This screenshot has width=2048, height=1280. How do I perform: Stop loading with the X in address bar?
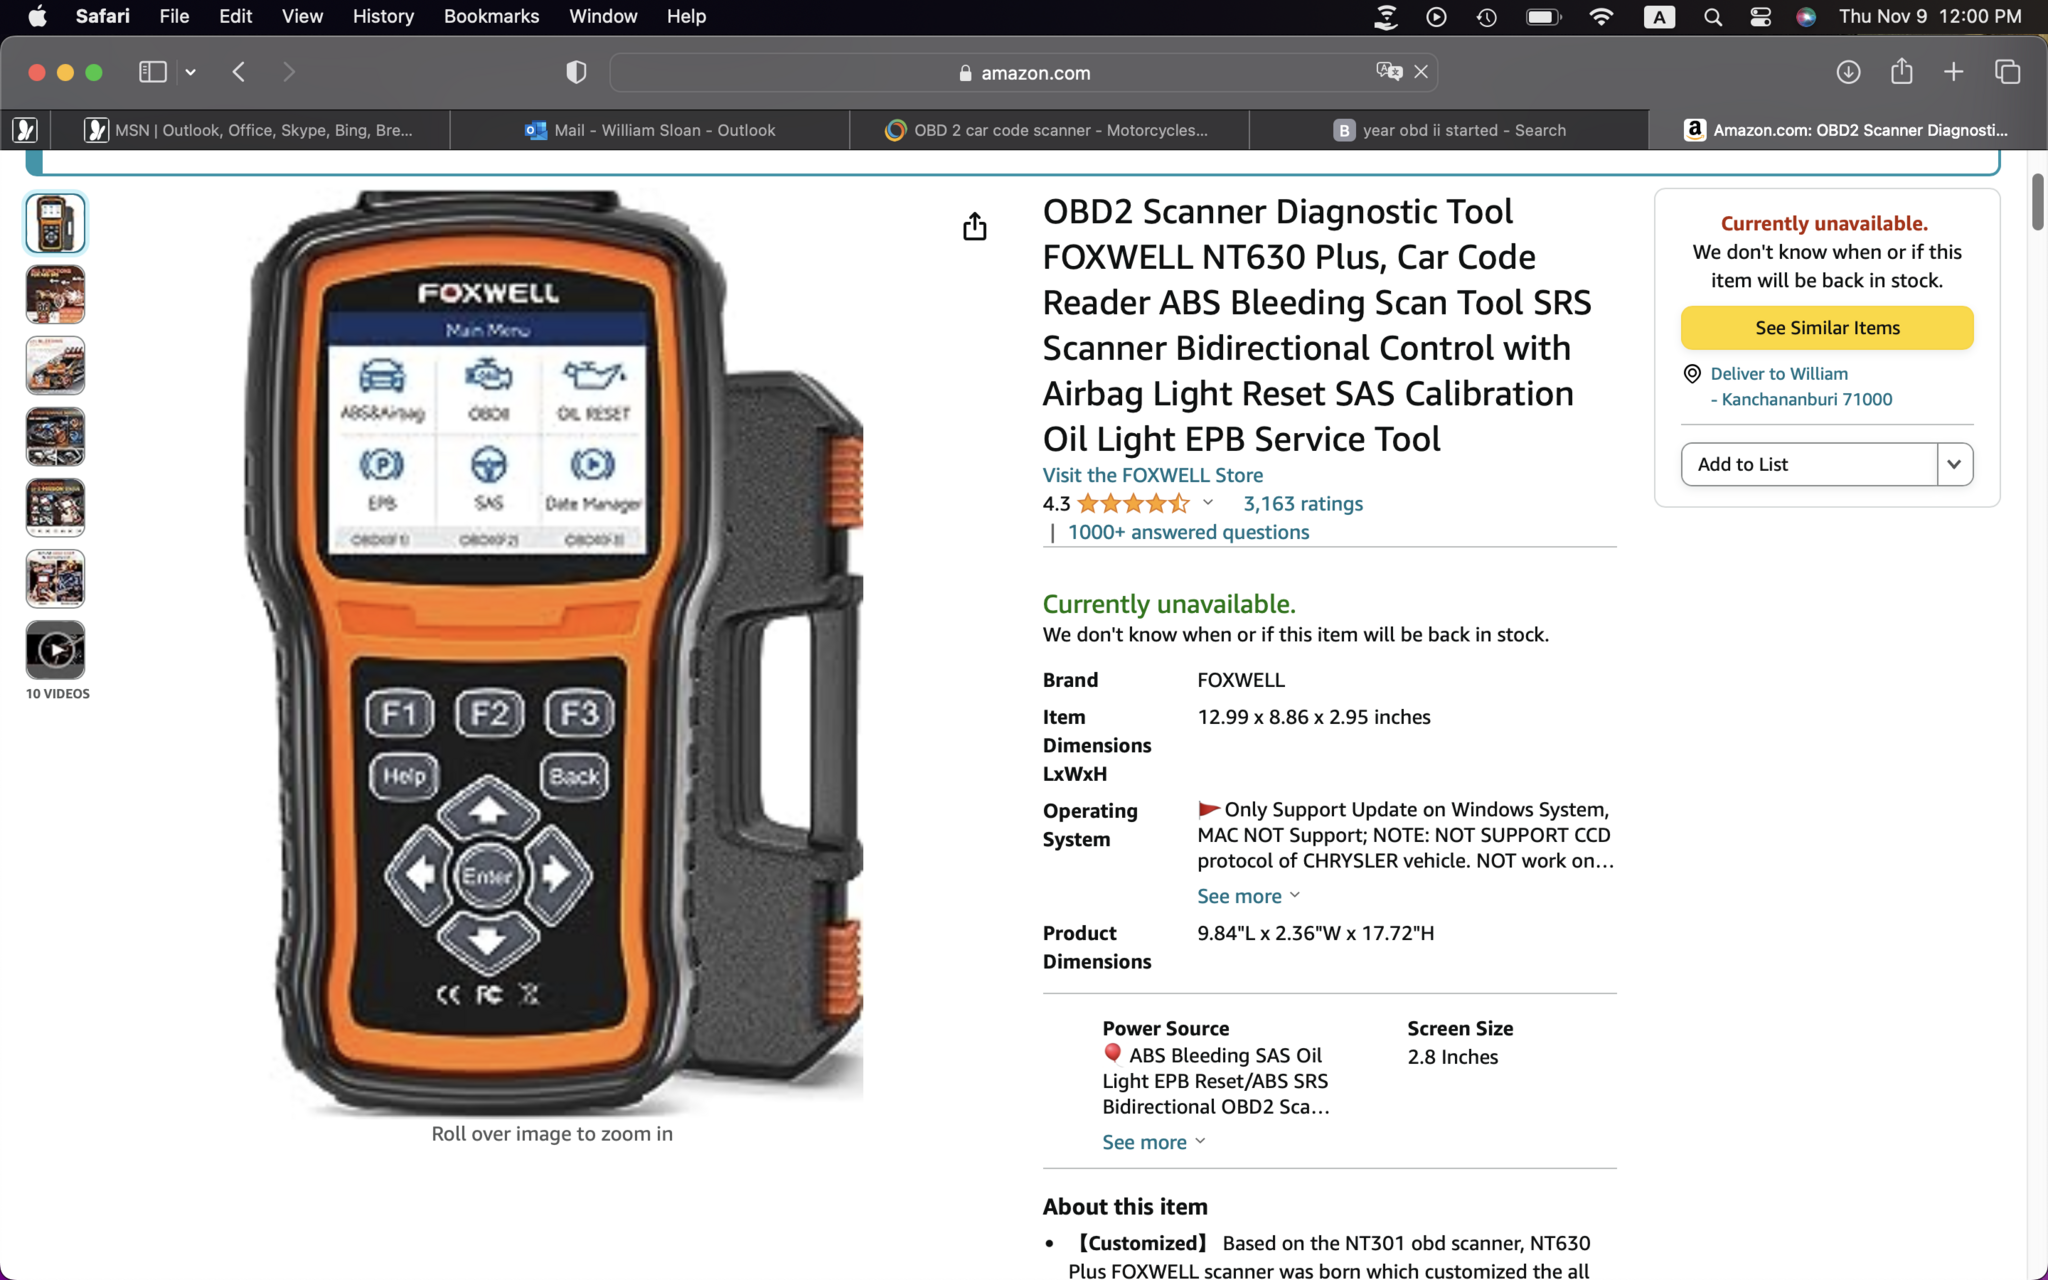coord(1421,72)
